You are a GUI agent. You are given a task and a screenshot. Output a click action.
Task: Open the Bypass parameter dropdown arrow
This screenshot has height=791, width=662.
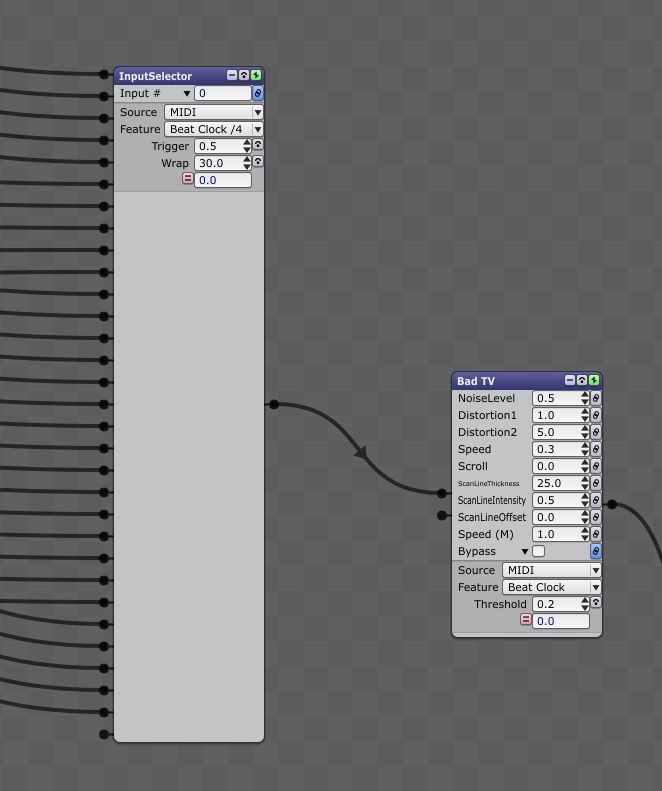[x=525, y=551]
